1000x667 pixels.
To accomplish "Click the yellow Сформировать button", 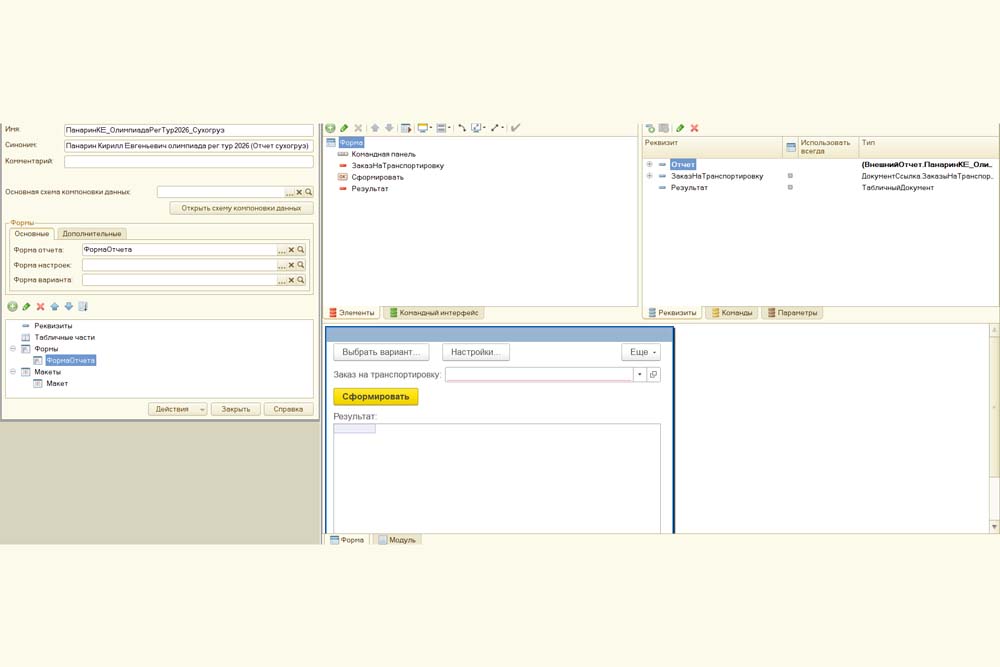I will 375,396.
